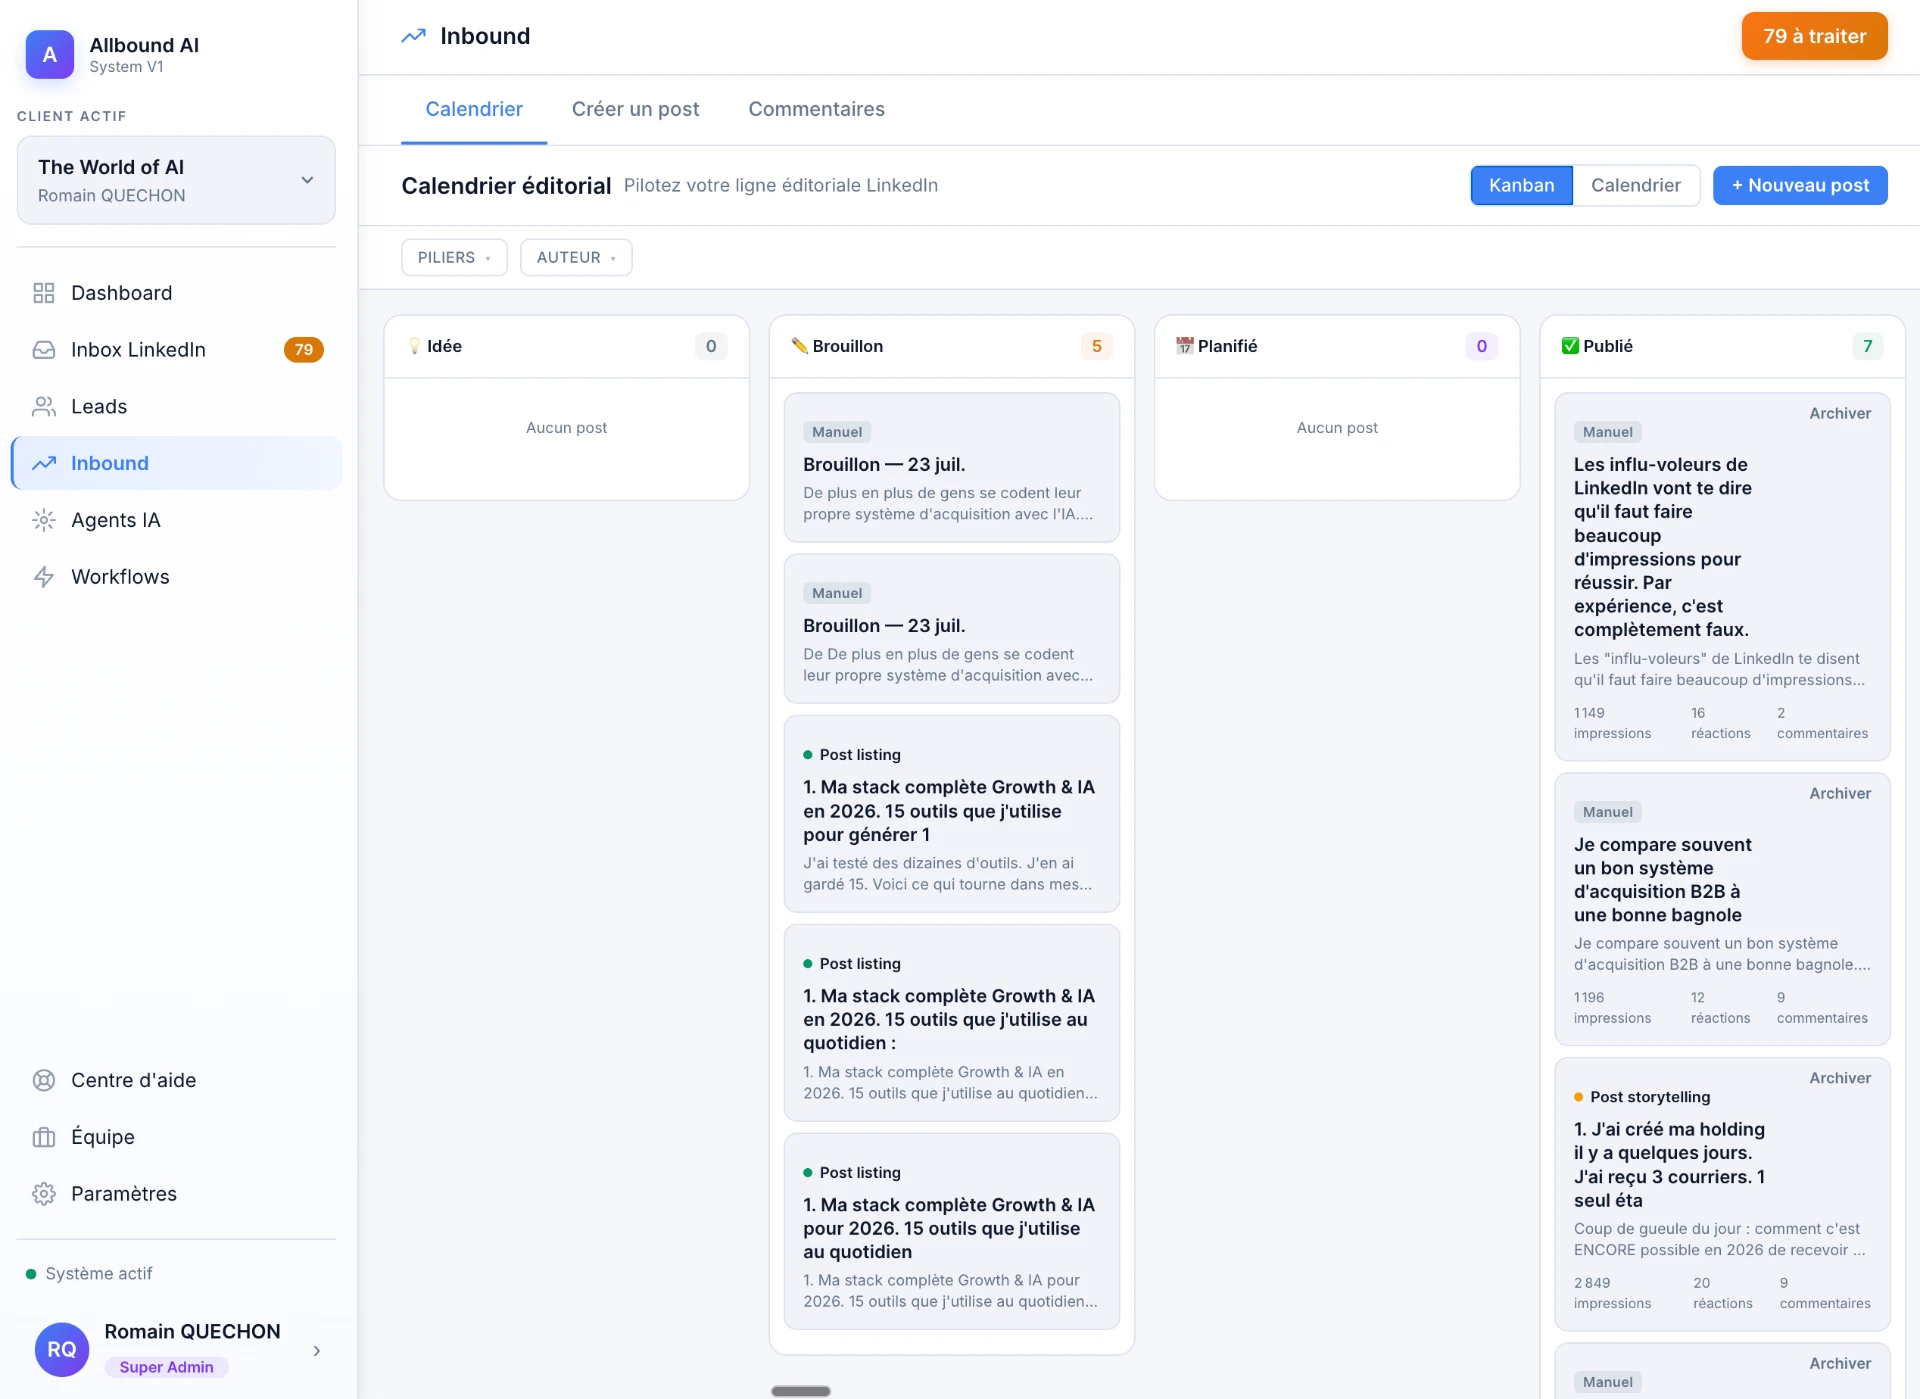Open Centre d'aide in sidebar
Screen dimensions: 1920x1399
tap(176, 1080)
